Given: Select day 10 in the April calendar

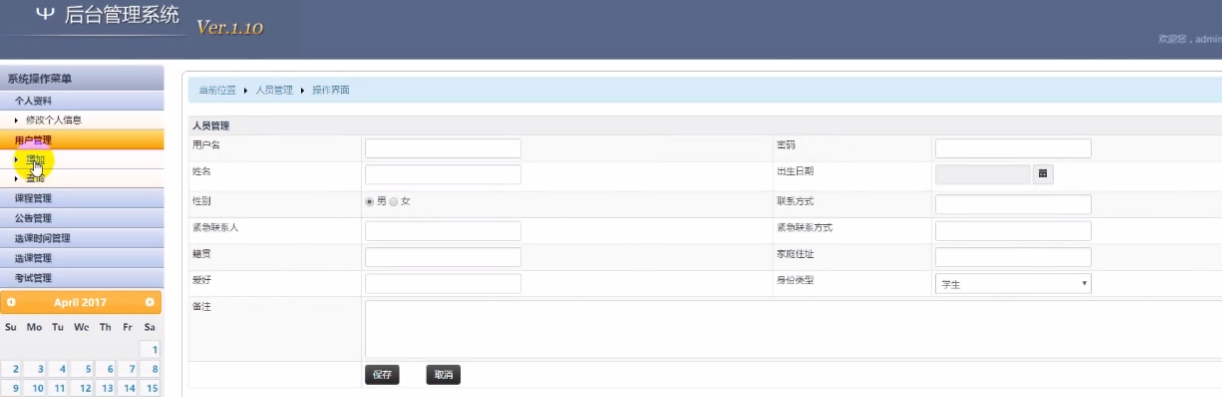Looking at the screenshot, I should [x=36, y=388].
